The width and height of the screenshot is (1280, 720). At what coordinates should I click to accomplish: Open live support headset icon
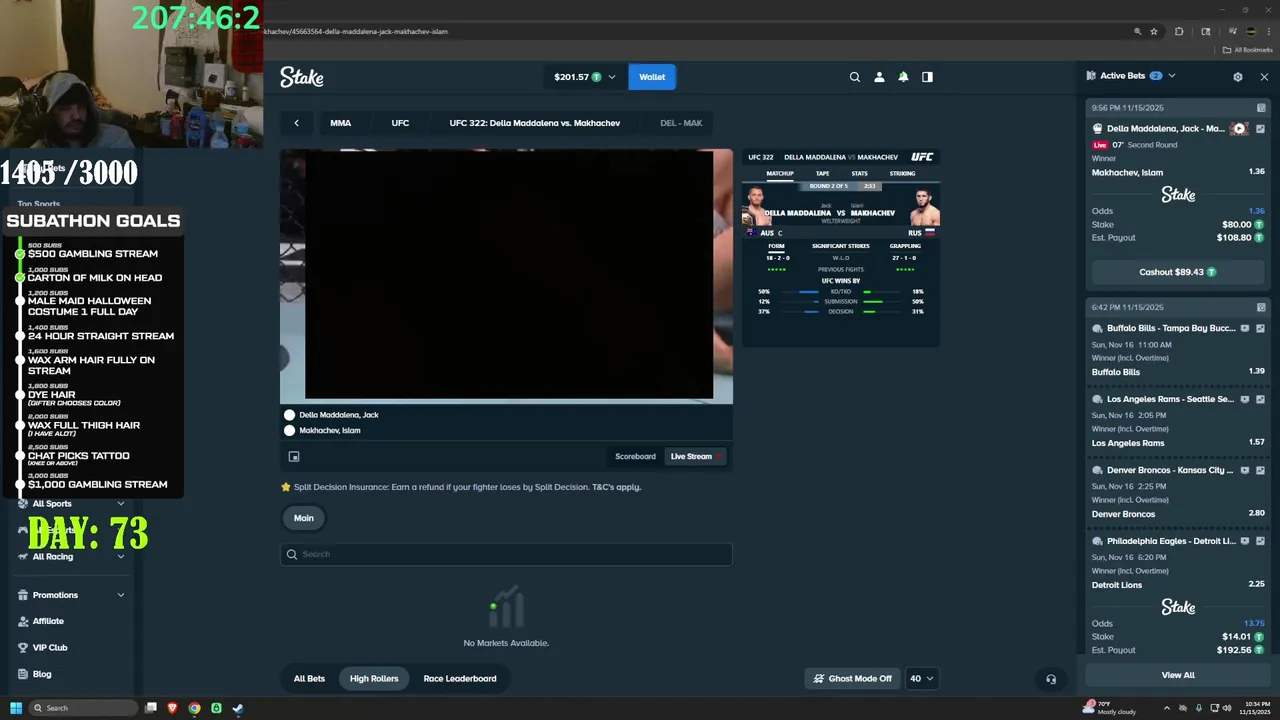click(1051, 679)
